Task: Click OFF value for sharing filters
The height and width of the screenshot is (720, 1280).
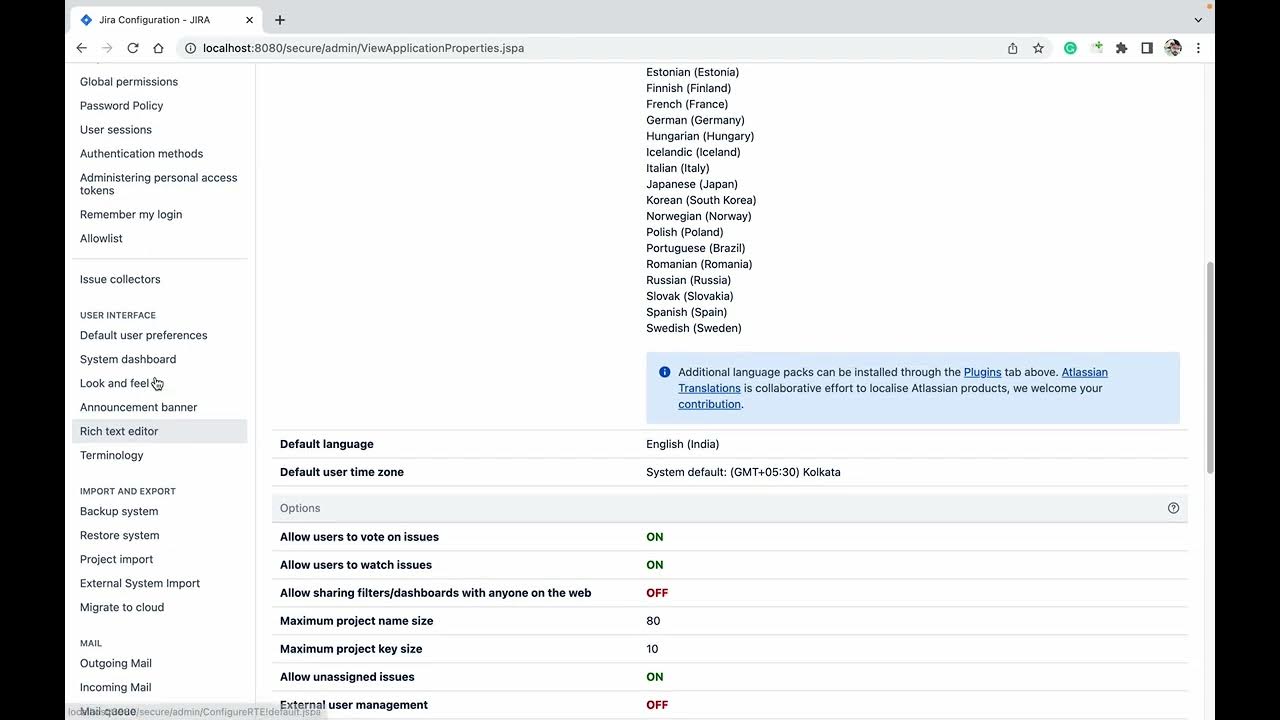Action: tap(657, 593)
